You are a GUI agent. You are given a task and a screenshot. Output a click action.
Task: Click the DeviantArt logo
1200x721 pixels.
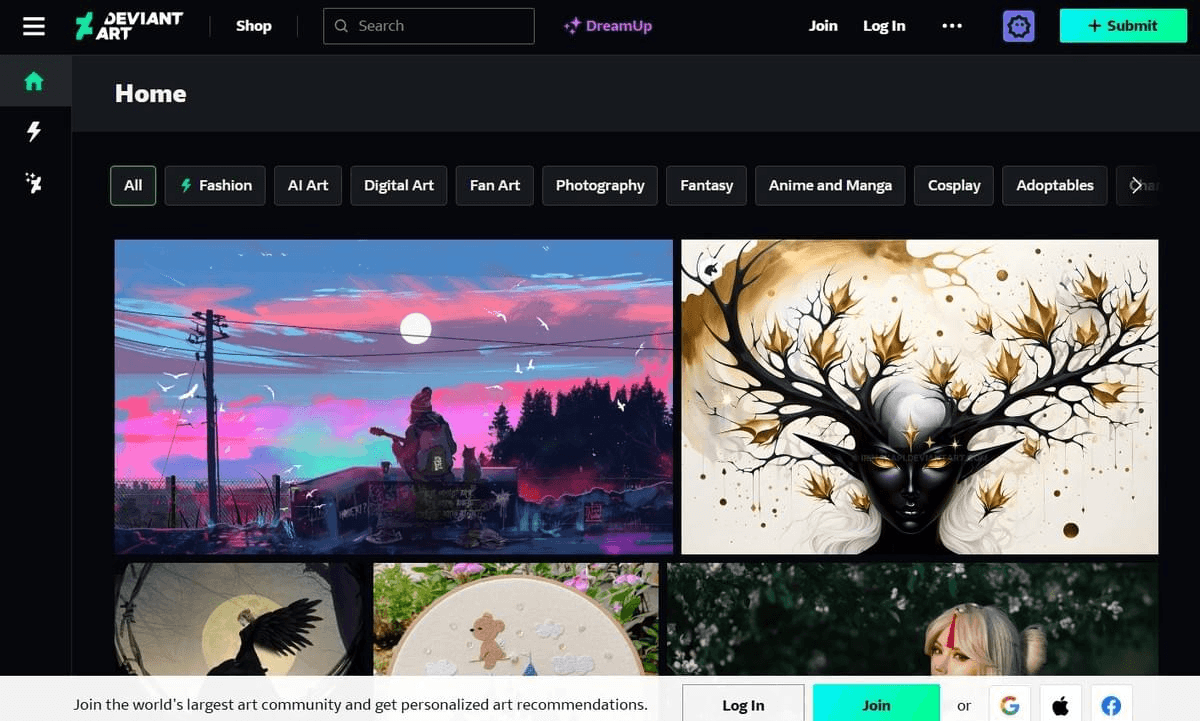coord(129,26)
